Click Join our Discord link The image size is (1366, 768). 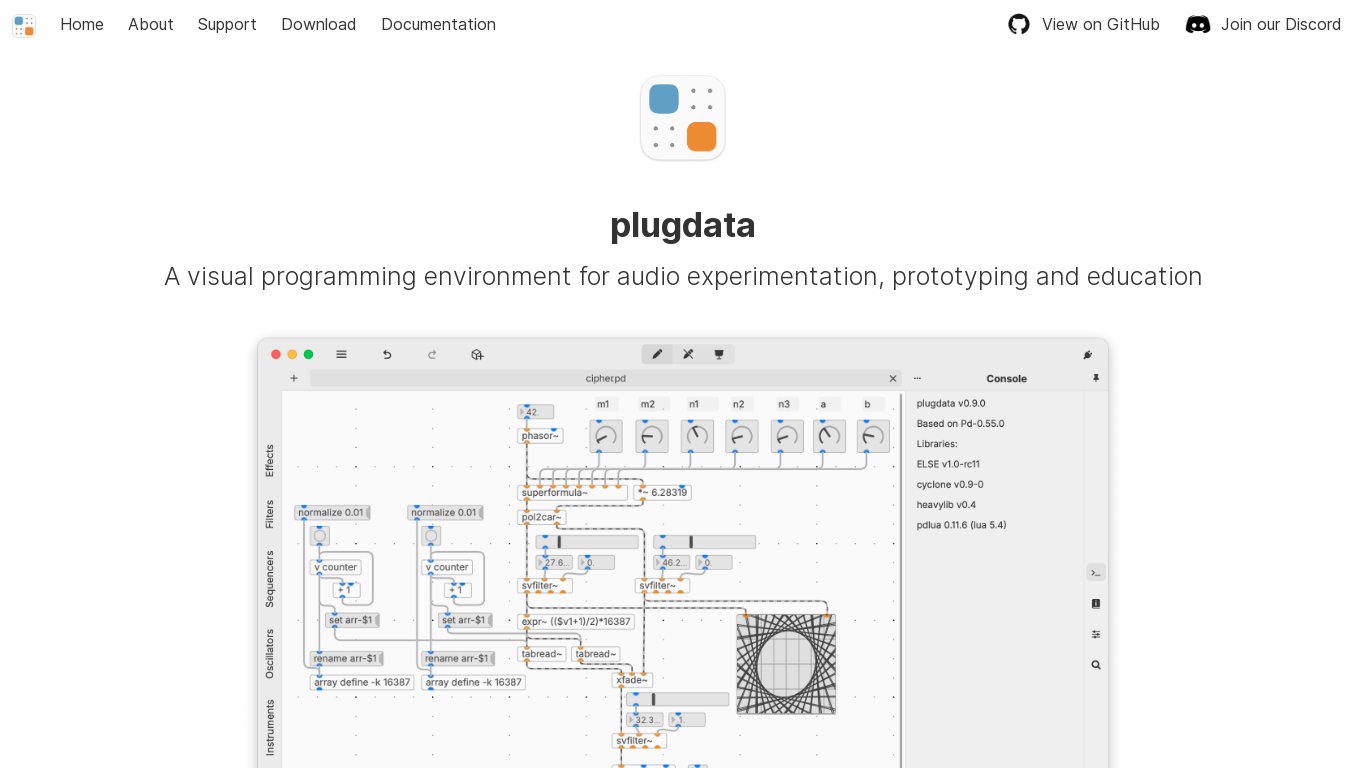(x=1263, y=24)
